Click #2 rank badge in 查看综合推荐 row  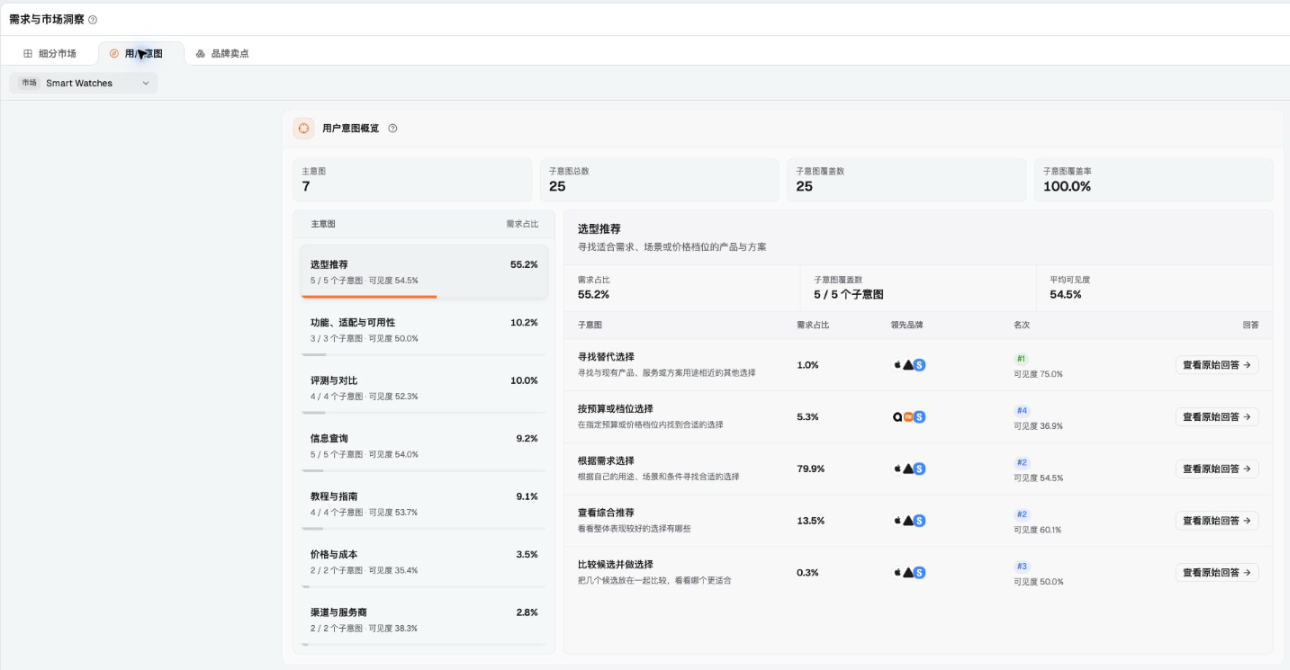point(1022,514)
